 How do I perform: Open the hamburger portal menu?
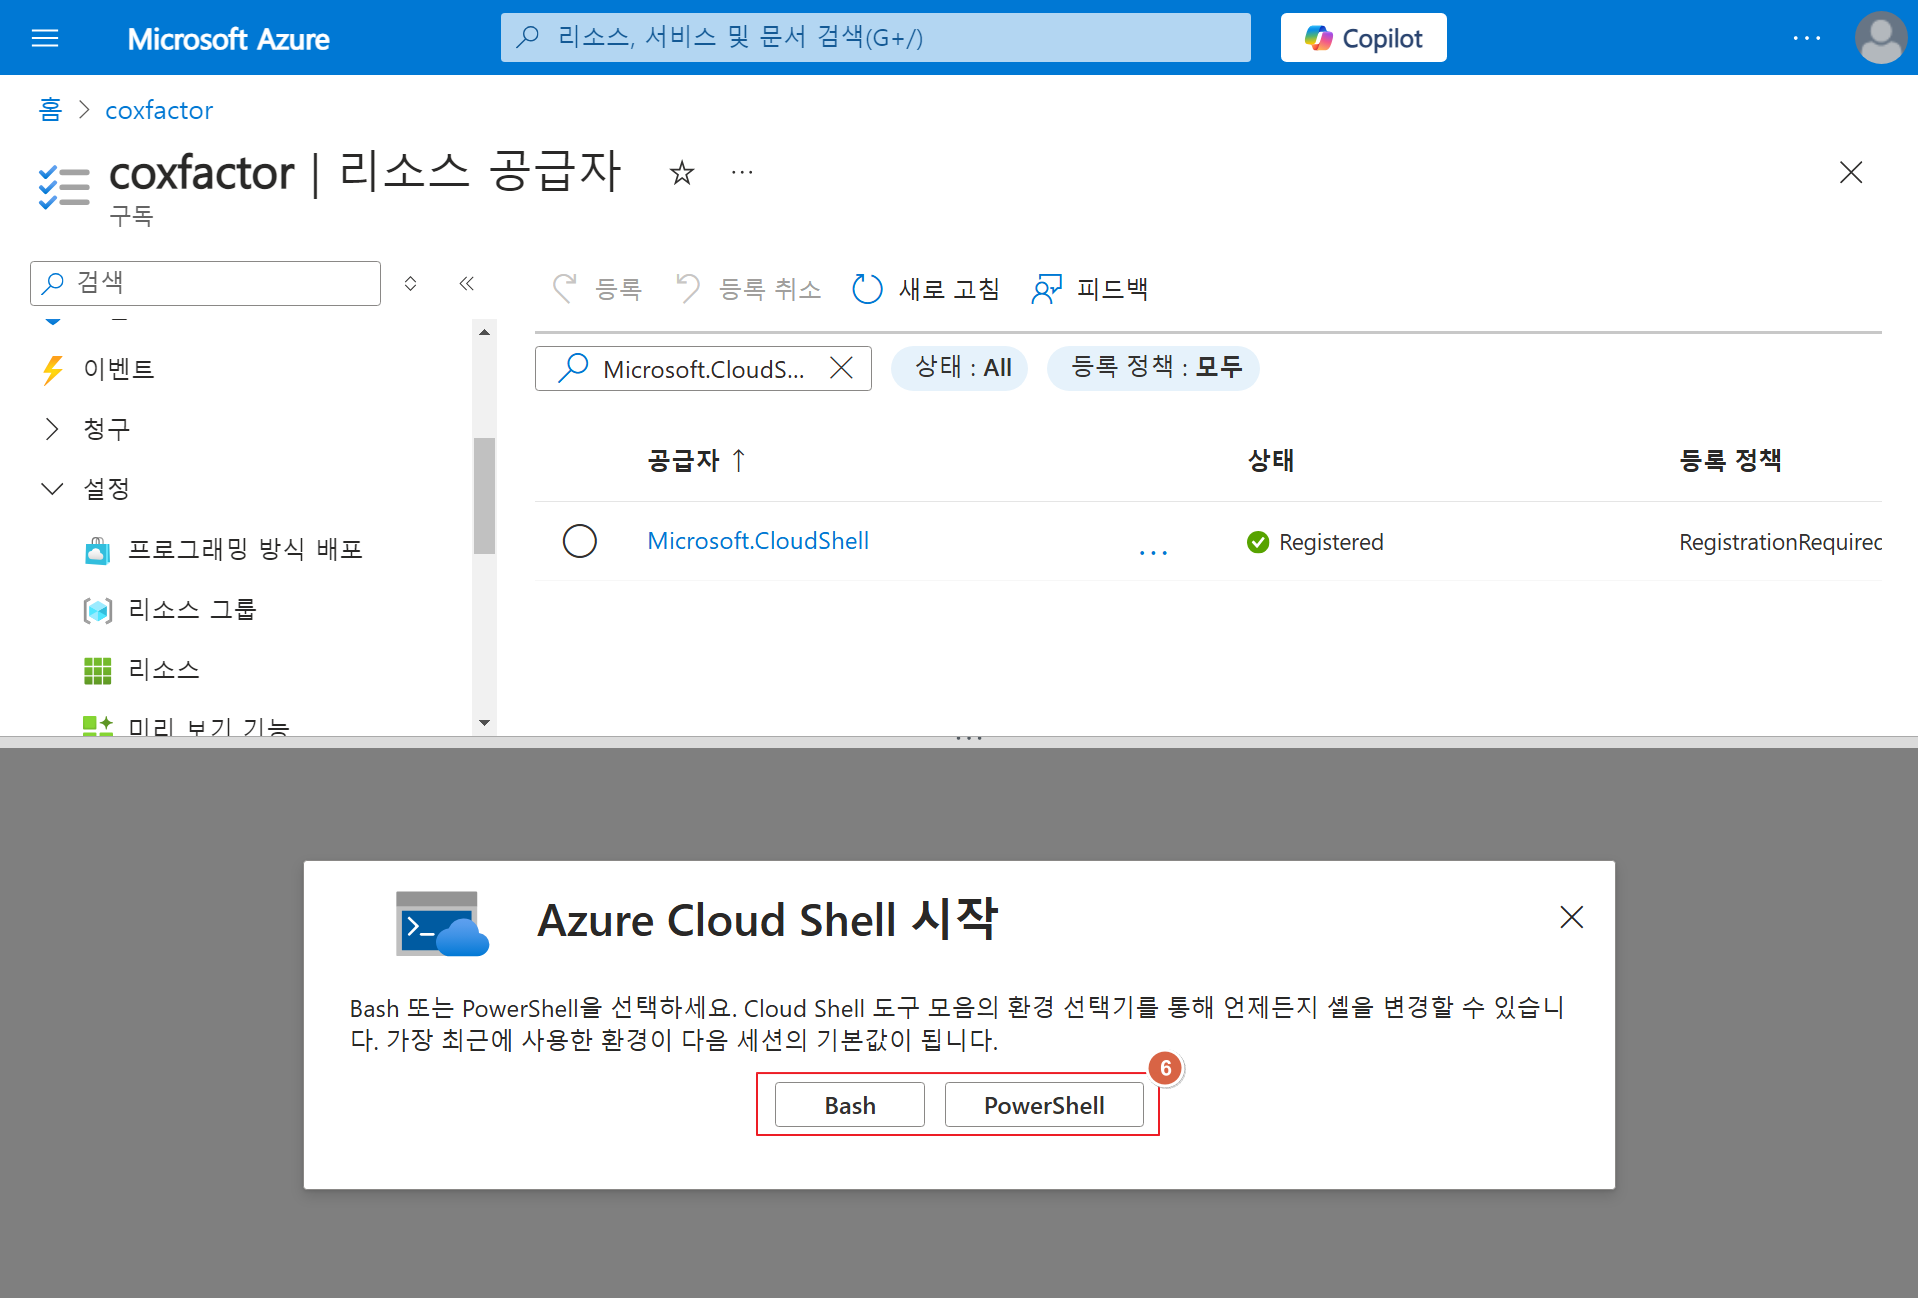[45, 38]
